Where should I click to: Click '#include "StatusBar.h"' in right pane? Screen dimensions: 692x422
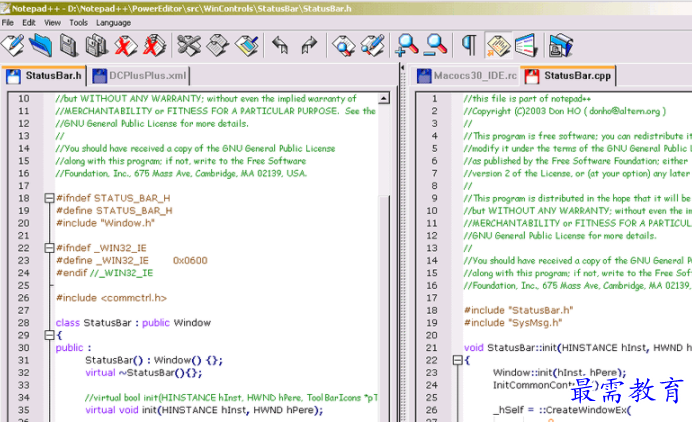pos(519,310)
